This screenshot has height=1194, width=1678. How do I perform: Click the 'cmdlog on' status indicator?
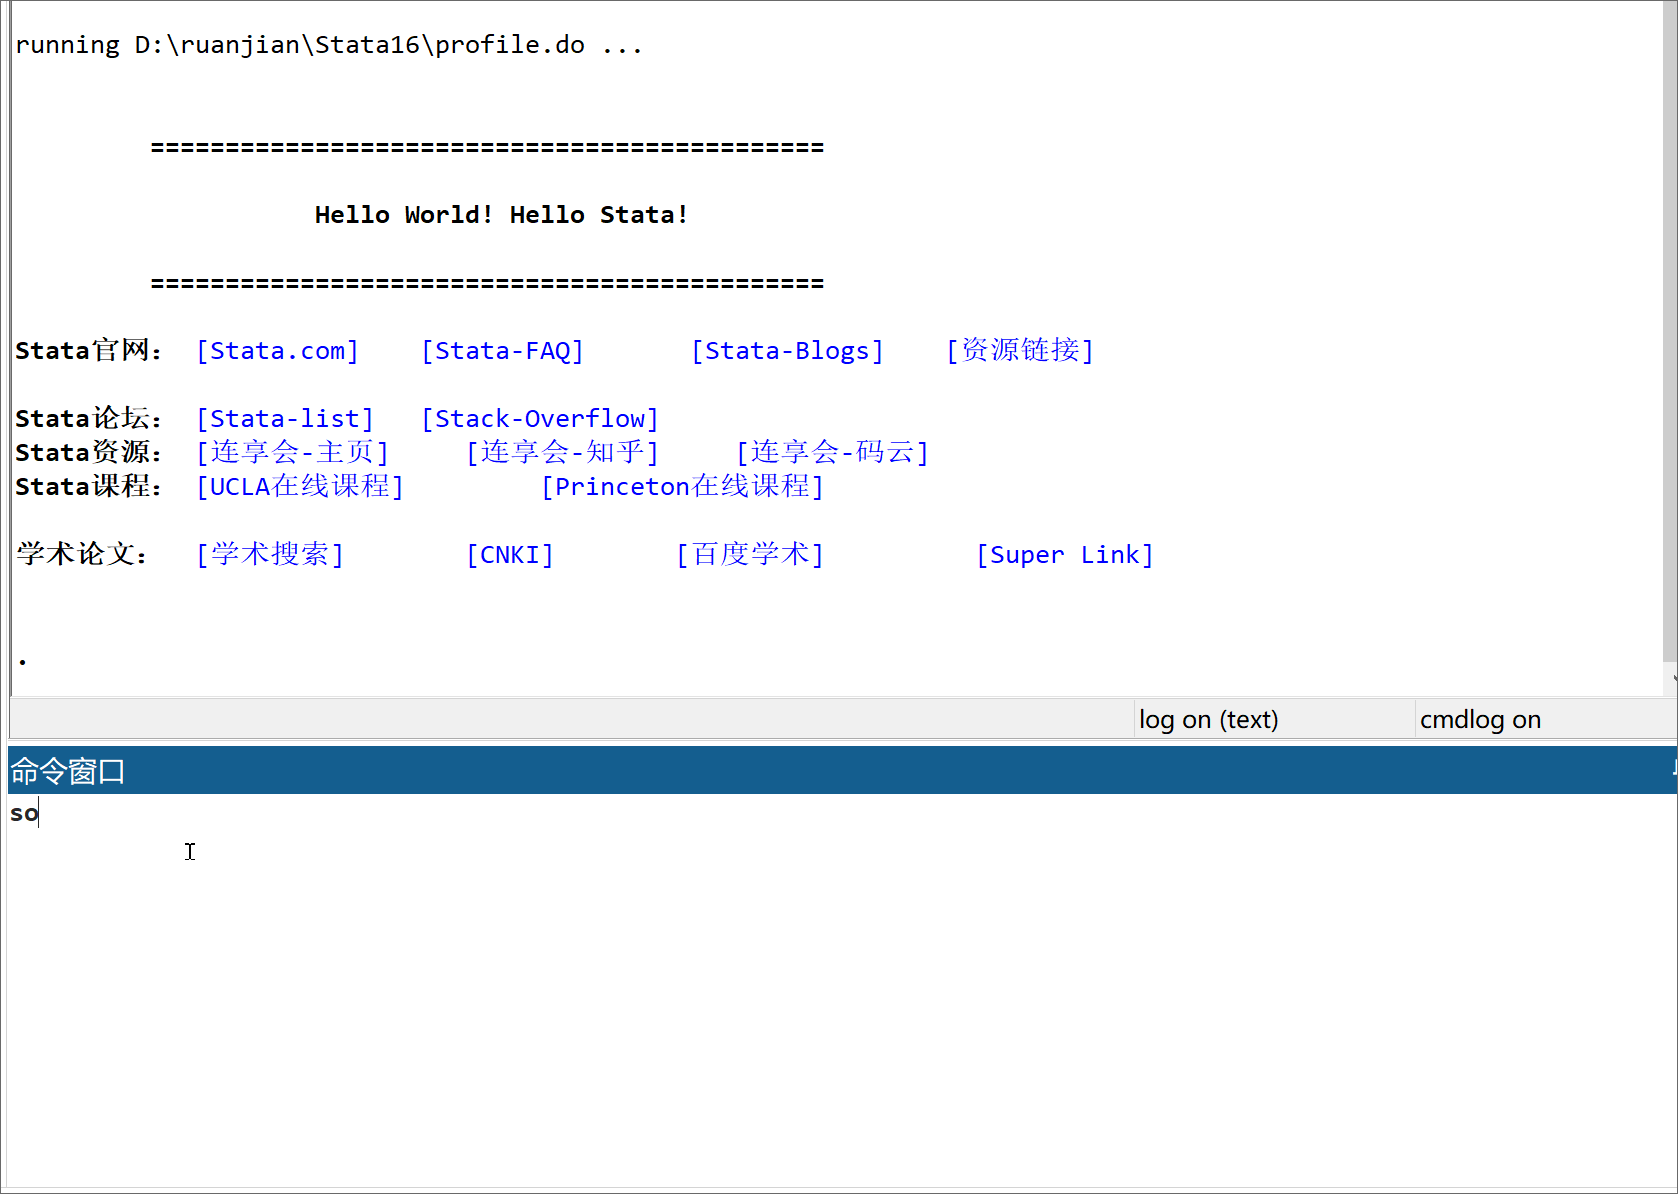(1480, 720)
